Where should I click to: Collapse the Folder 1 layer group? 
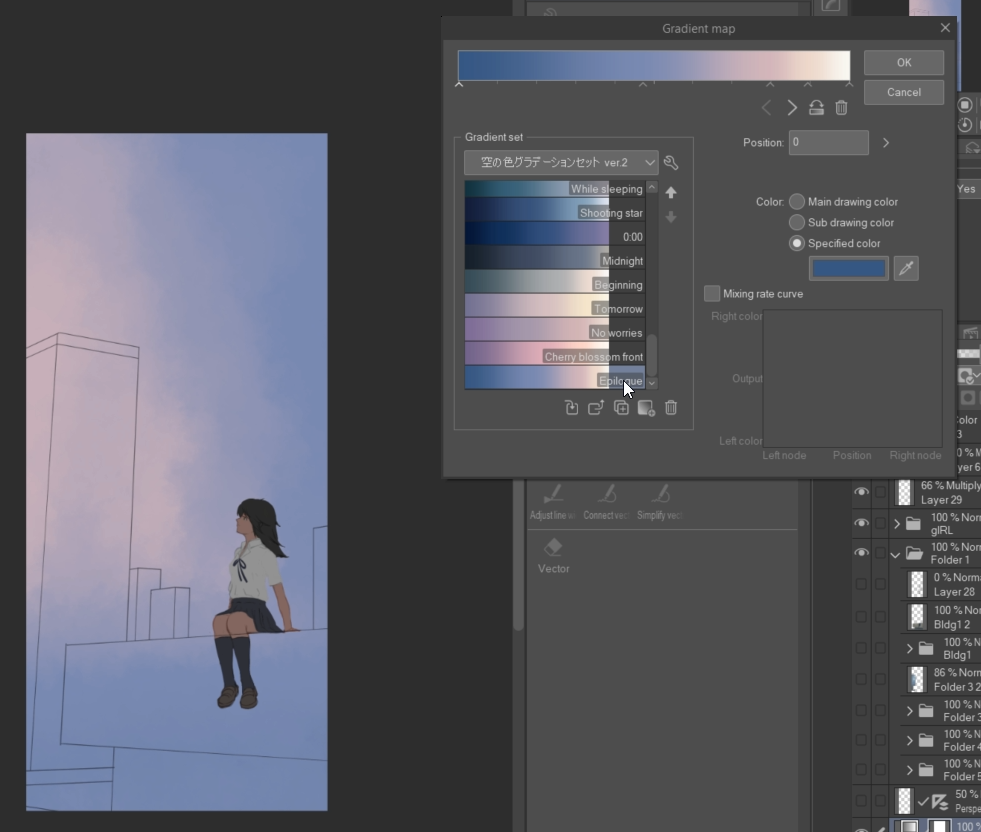point(895,554)
